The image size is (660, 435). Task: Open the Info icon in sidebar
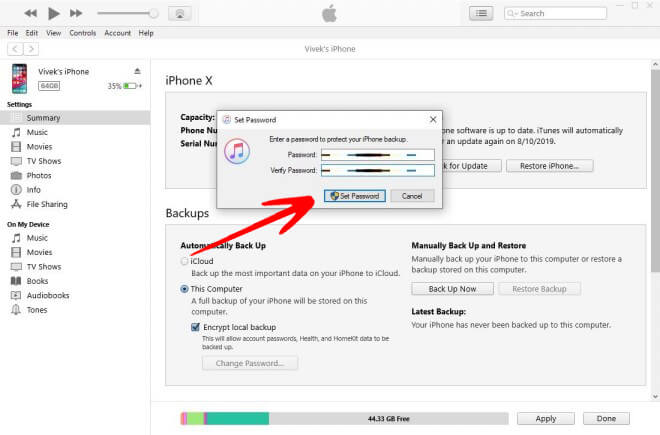click(x=16, y=189)
